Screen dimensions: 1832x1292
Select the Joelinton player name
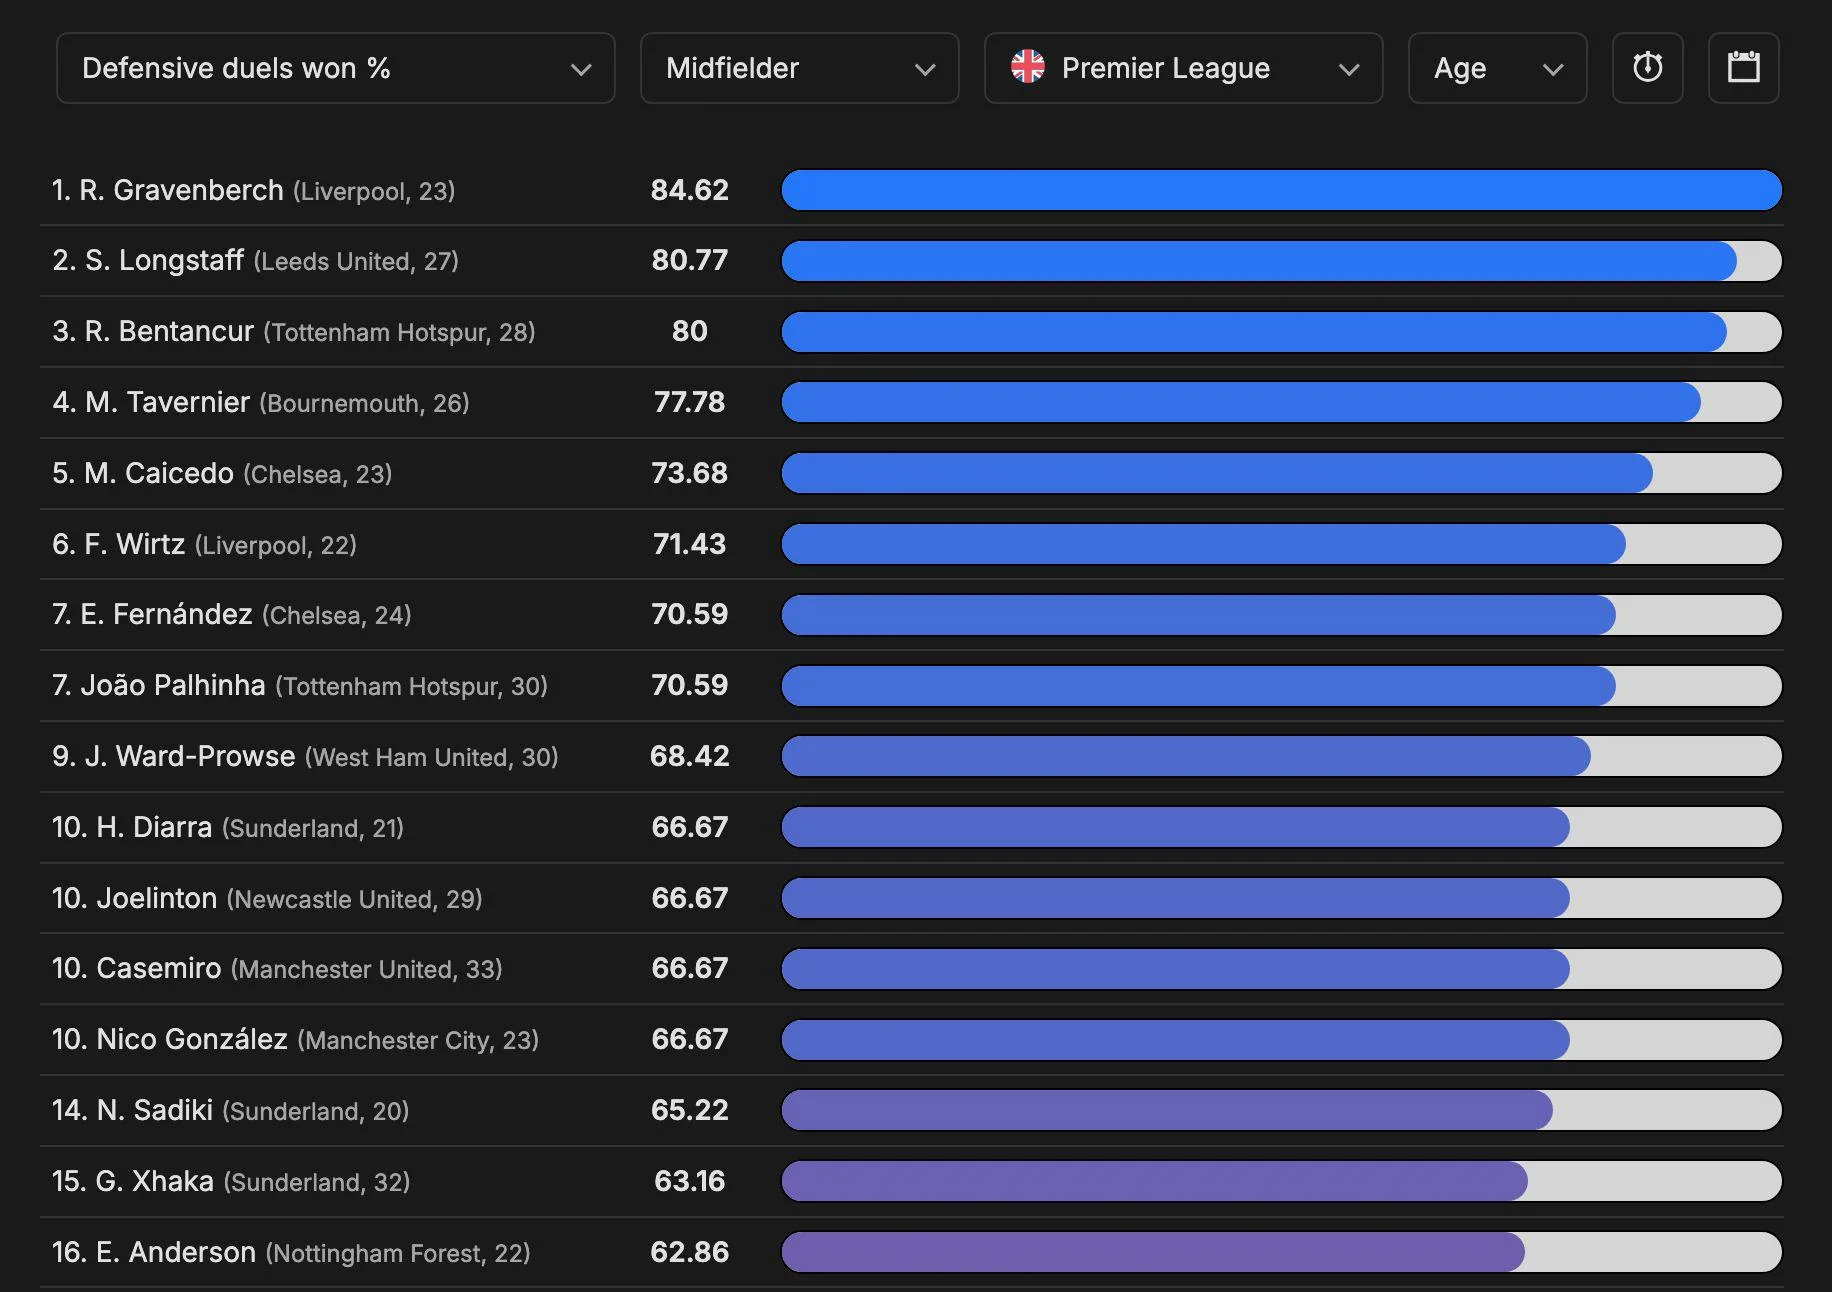coord(157,898)
